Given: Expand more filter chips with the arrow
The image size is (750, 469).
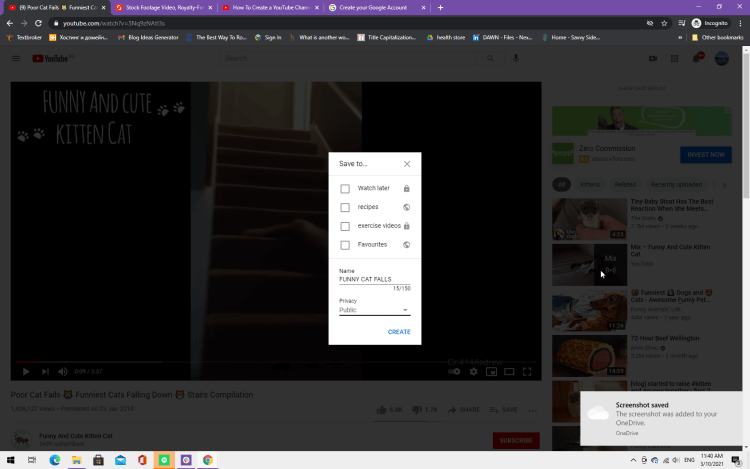Looking at the screenshot, I should (x=724, y=185).
